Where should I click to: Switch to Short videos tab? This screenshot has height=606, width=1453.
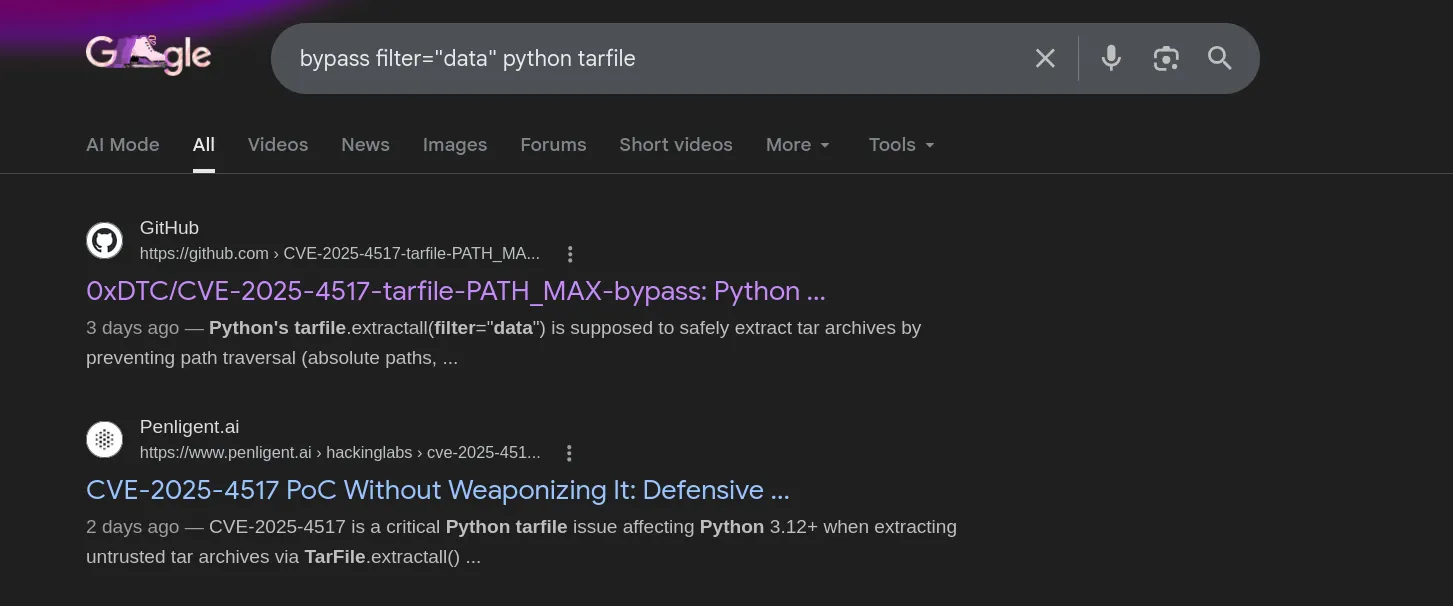(x=676, y=145)
